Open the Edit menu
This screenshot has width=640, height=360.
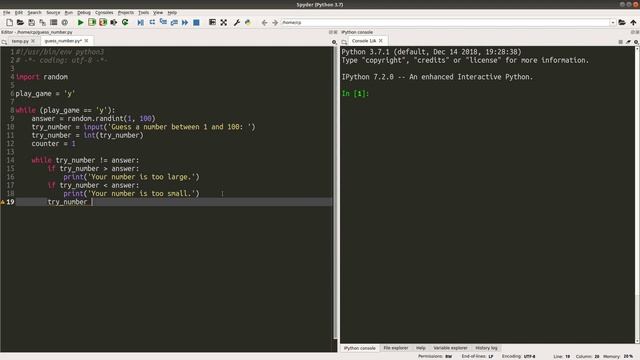click(x=19, y=13)
